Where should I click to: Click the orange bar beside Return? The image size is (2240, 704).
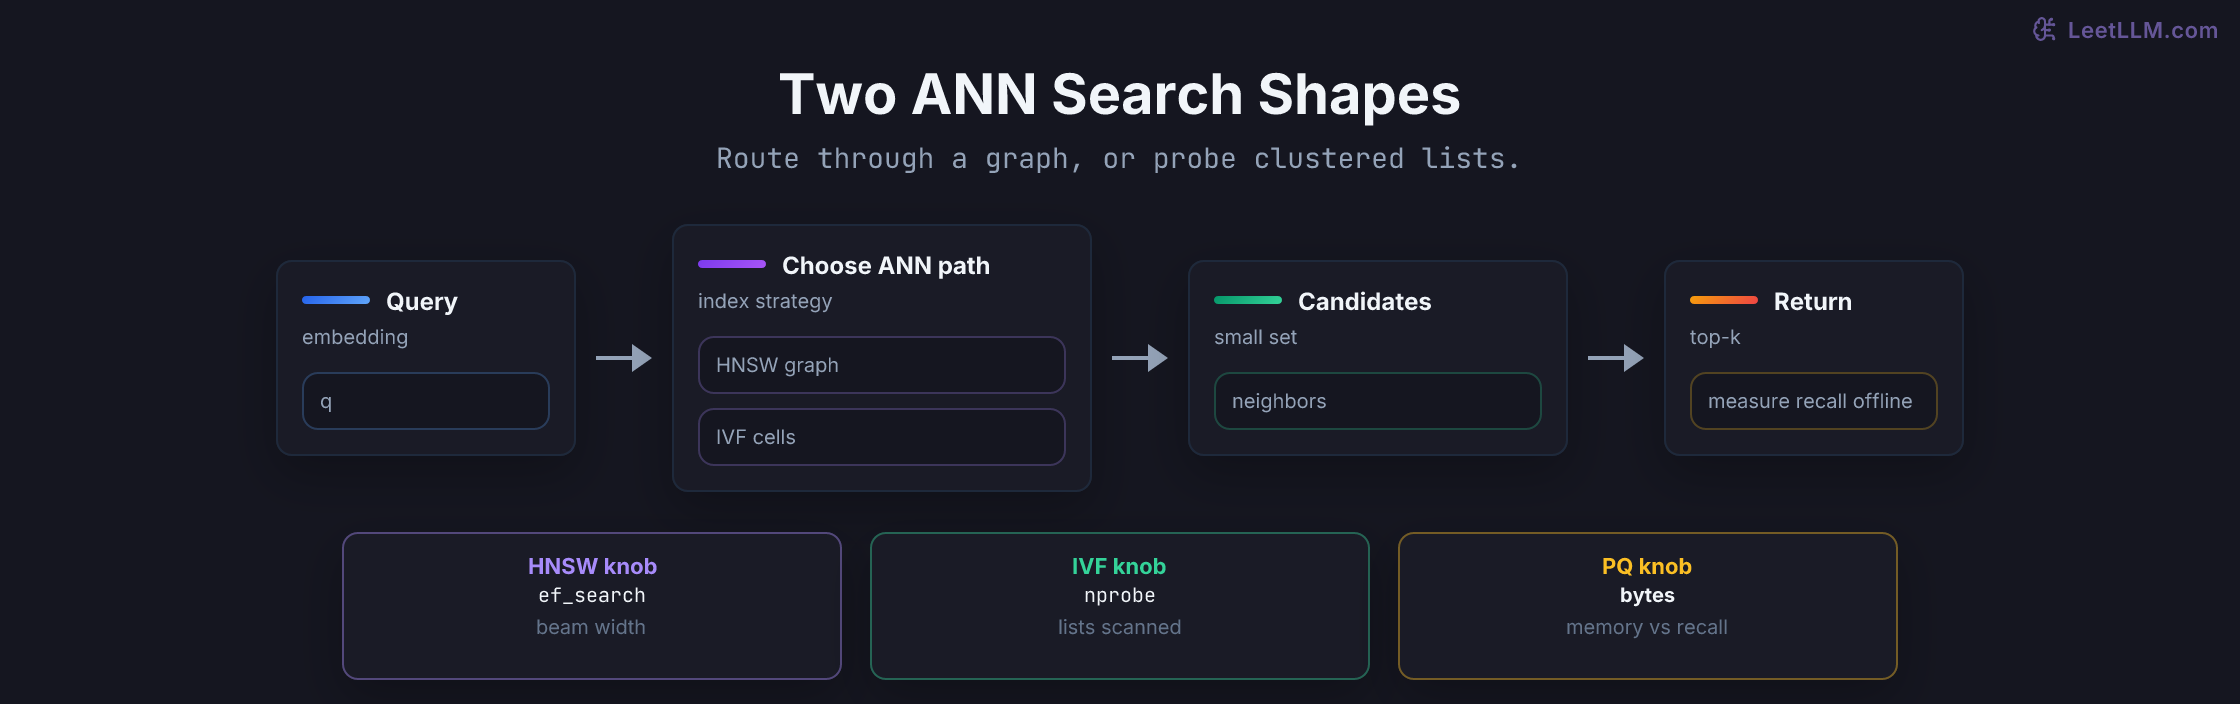(x=1724, y=300)
